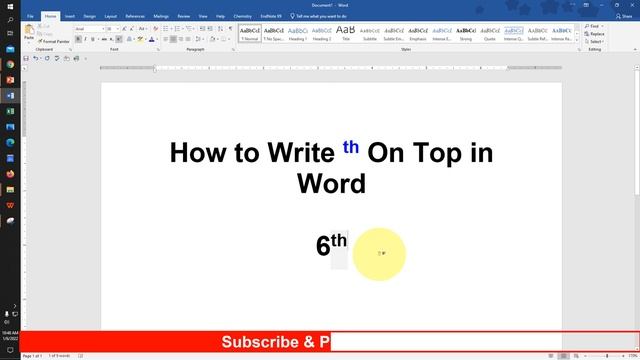
Task: Click the Sort icon
Action: pyautogui.click(x=220, y=29)
